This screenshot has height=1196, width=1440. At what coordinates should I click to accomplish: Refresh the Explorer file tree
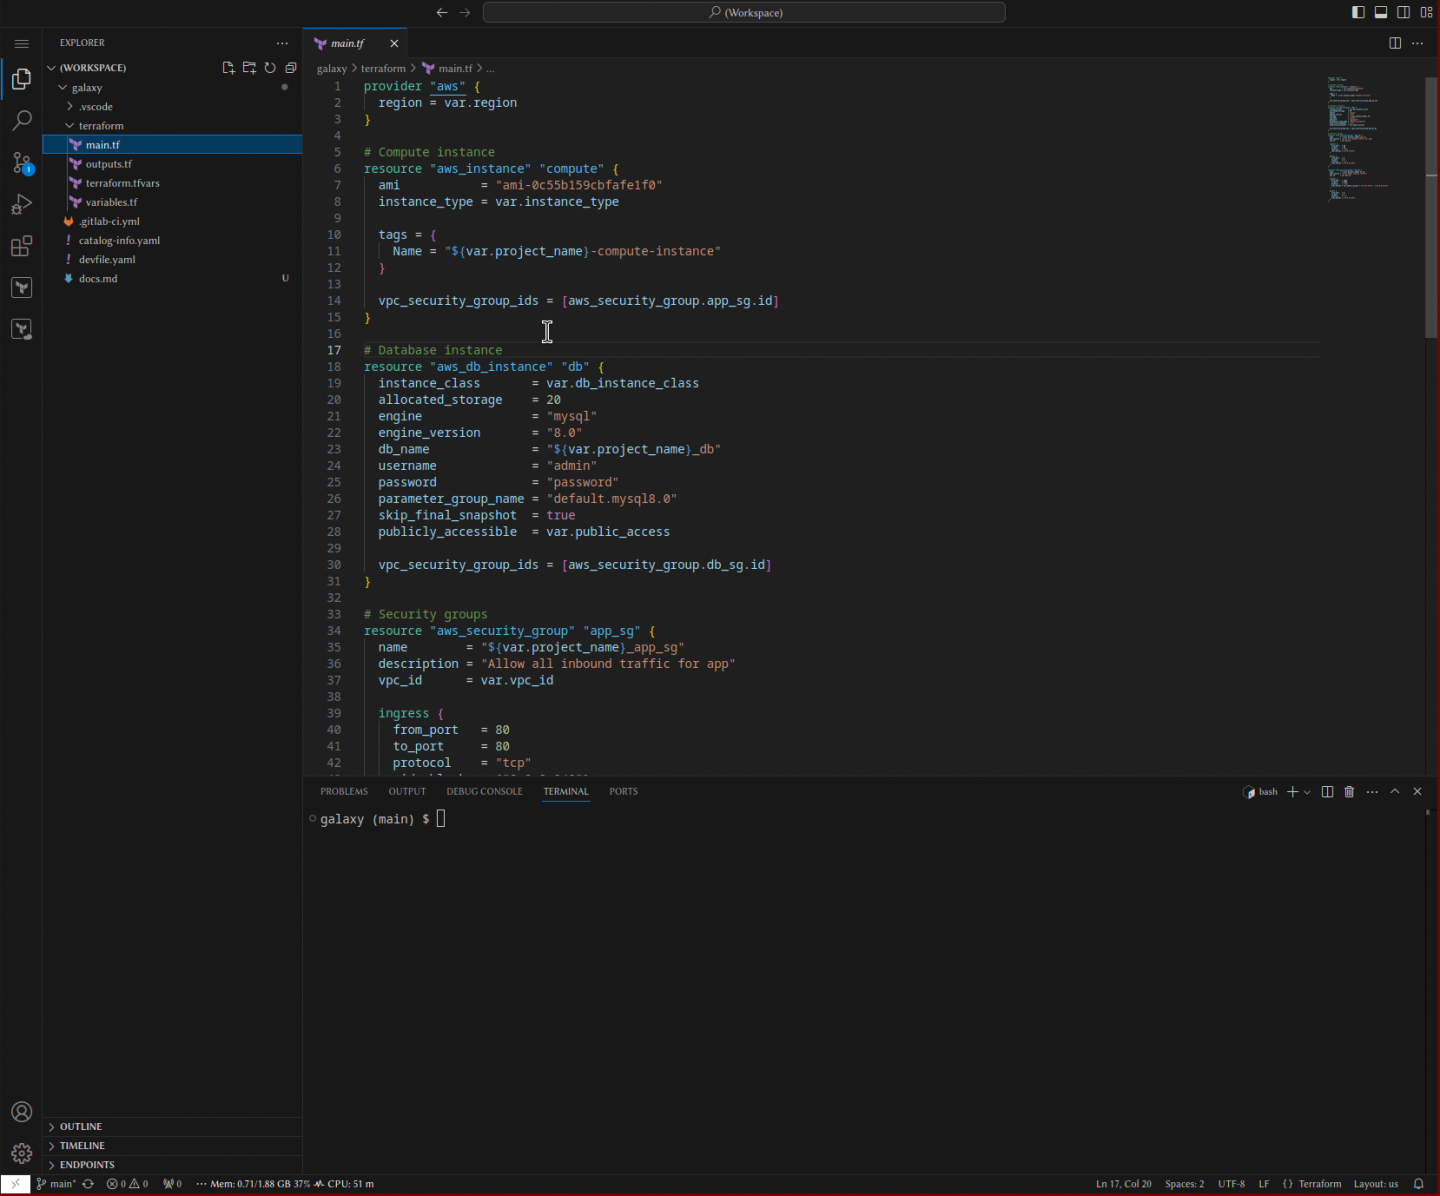270,68
